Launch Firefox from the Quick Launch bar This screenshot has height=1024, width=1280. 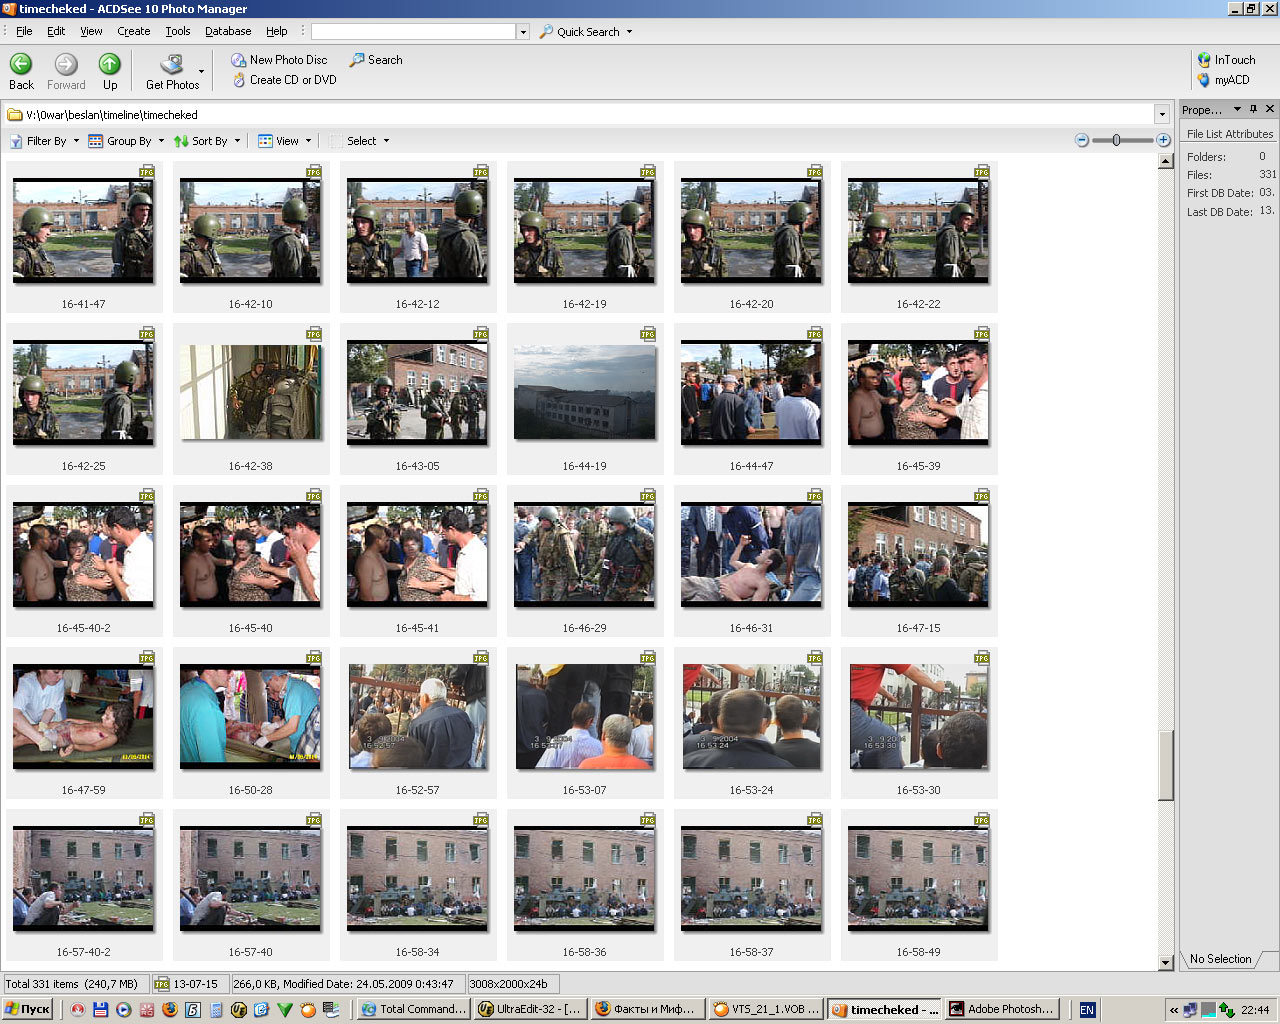[x=169, y=1009]
